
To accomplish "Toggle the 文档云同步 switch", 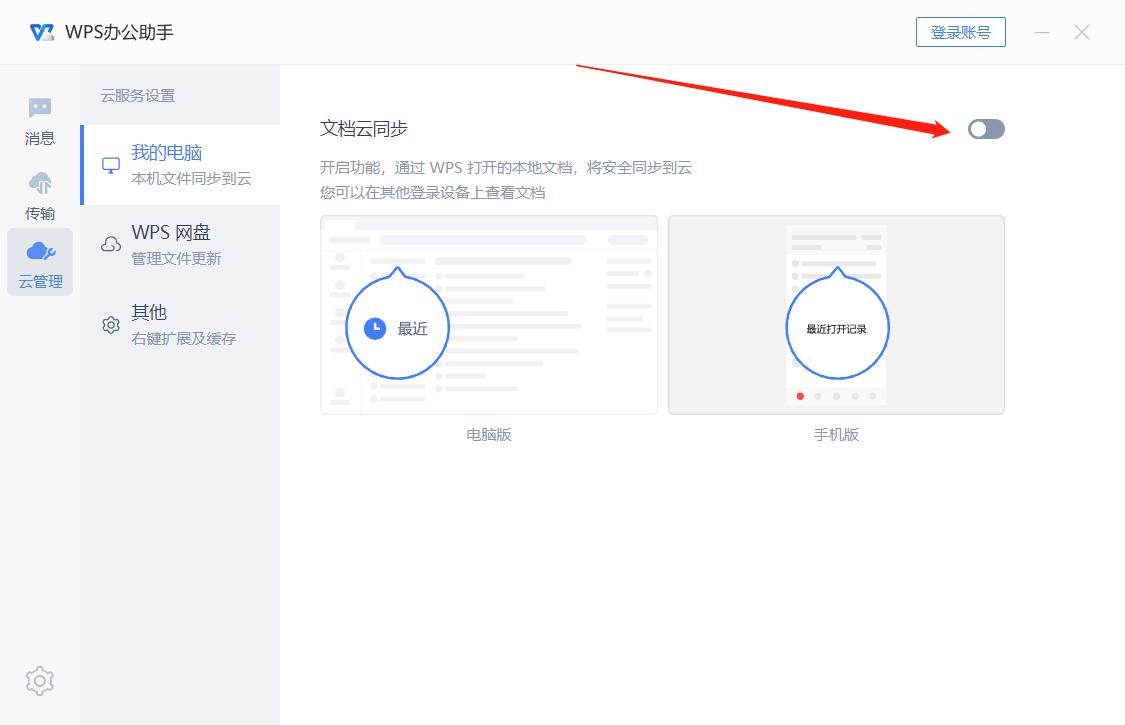I will (986, 129).
